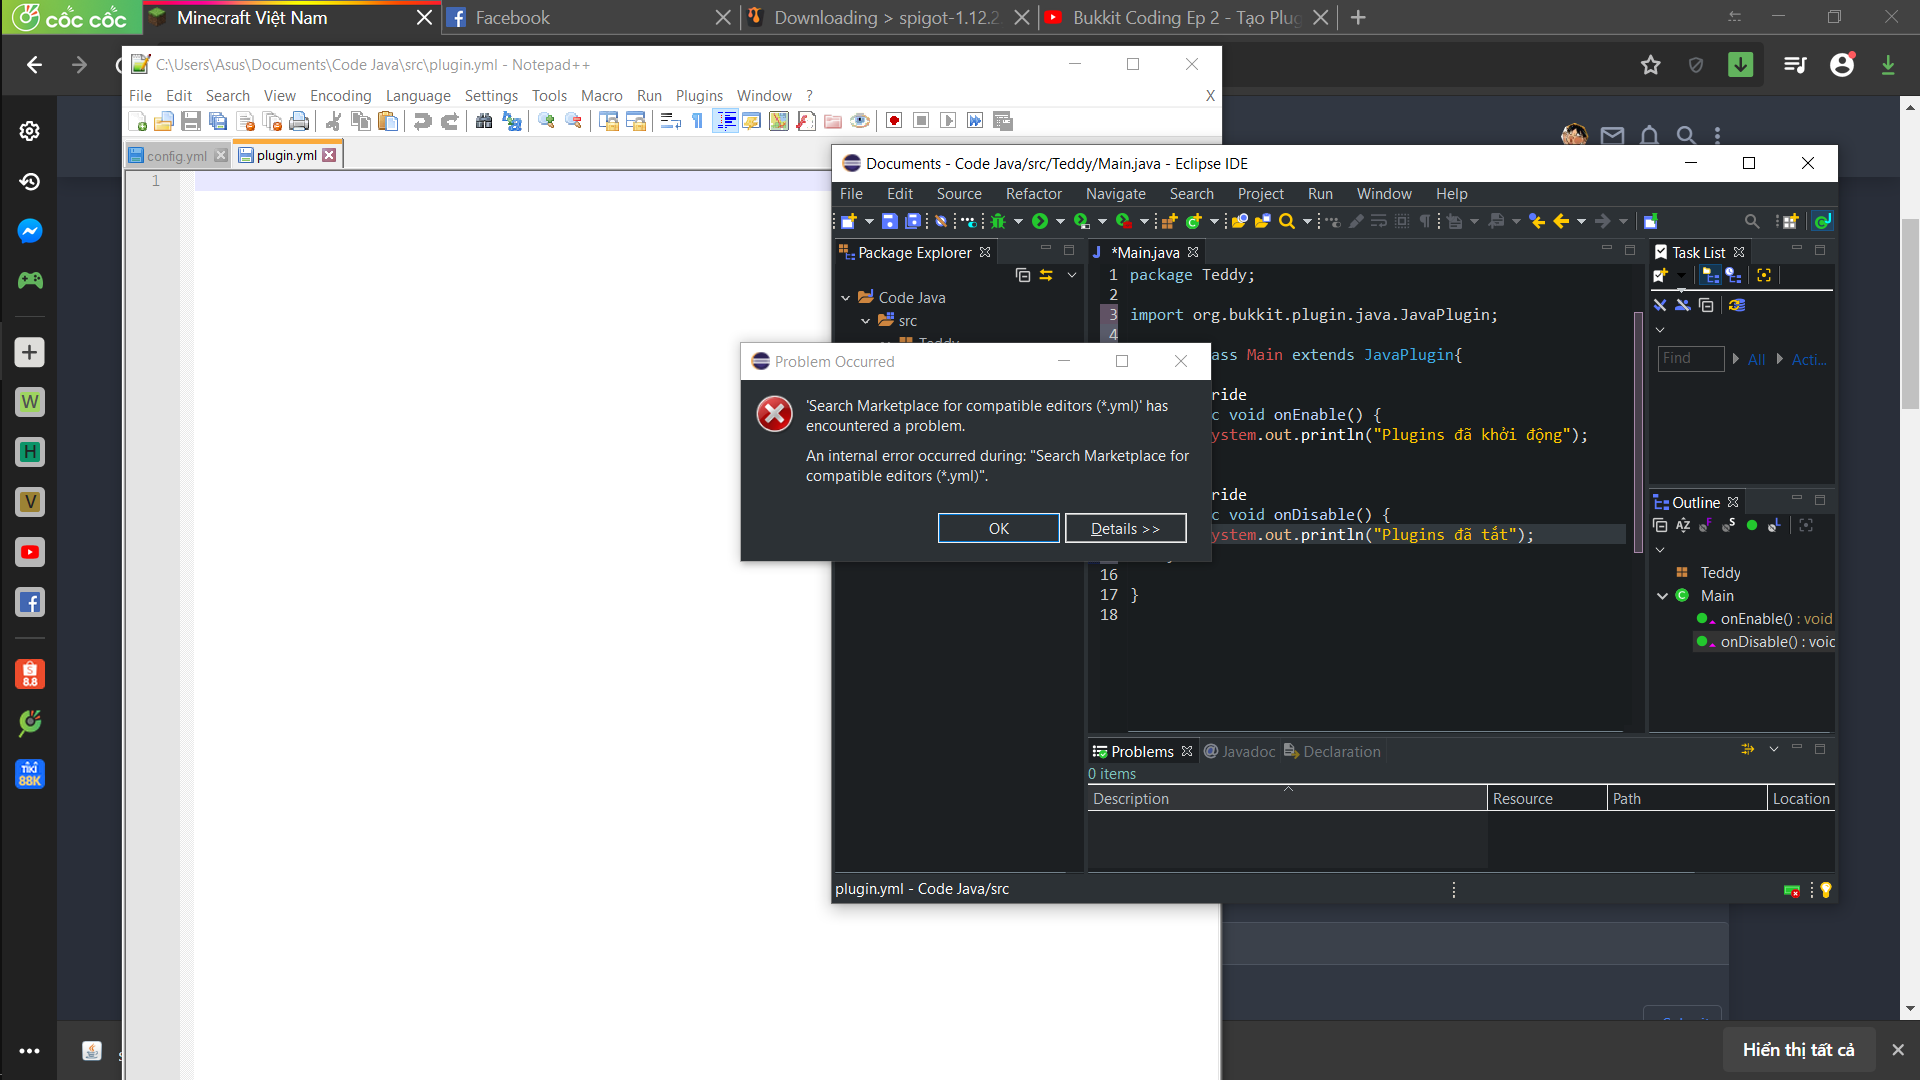The width and height of the screenshot is (1920, 1080).
Task: Collapse the Code Java project node
Action: point(846,298)
